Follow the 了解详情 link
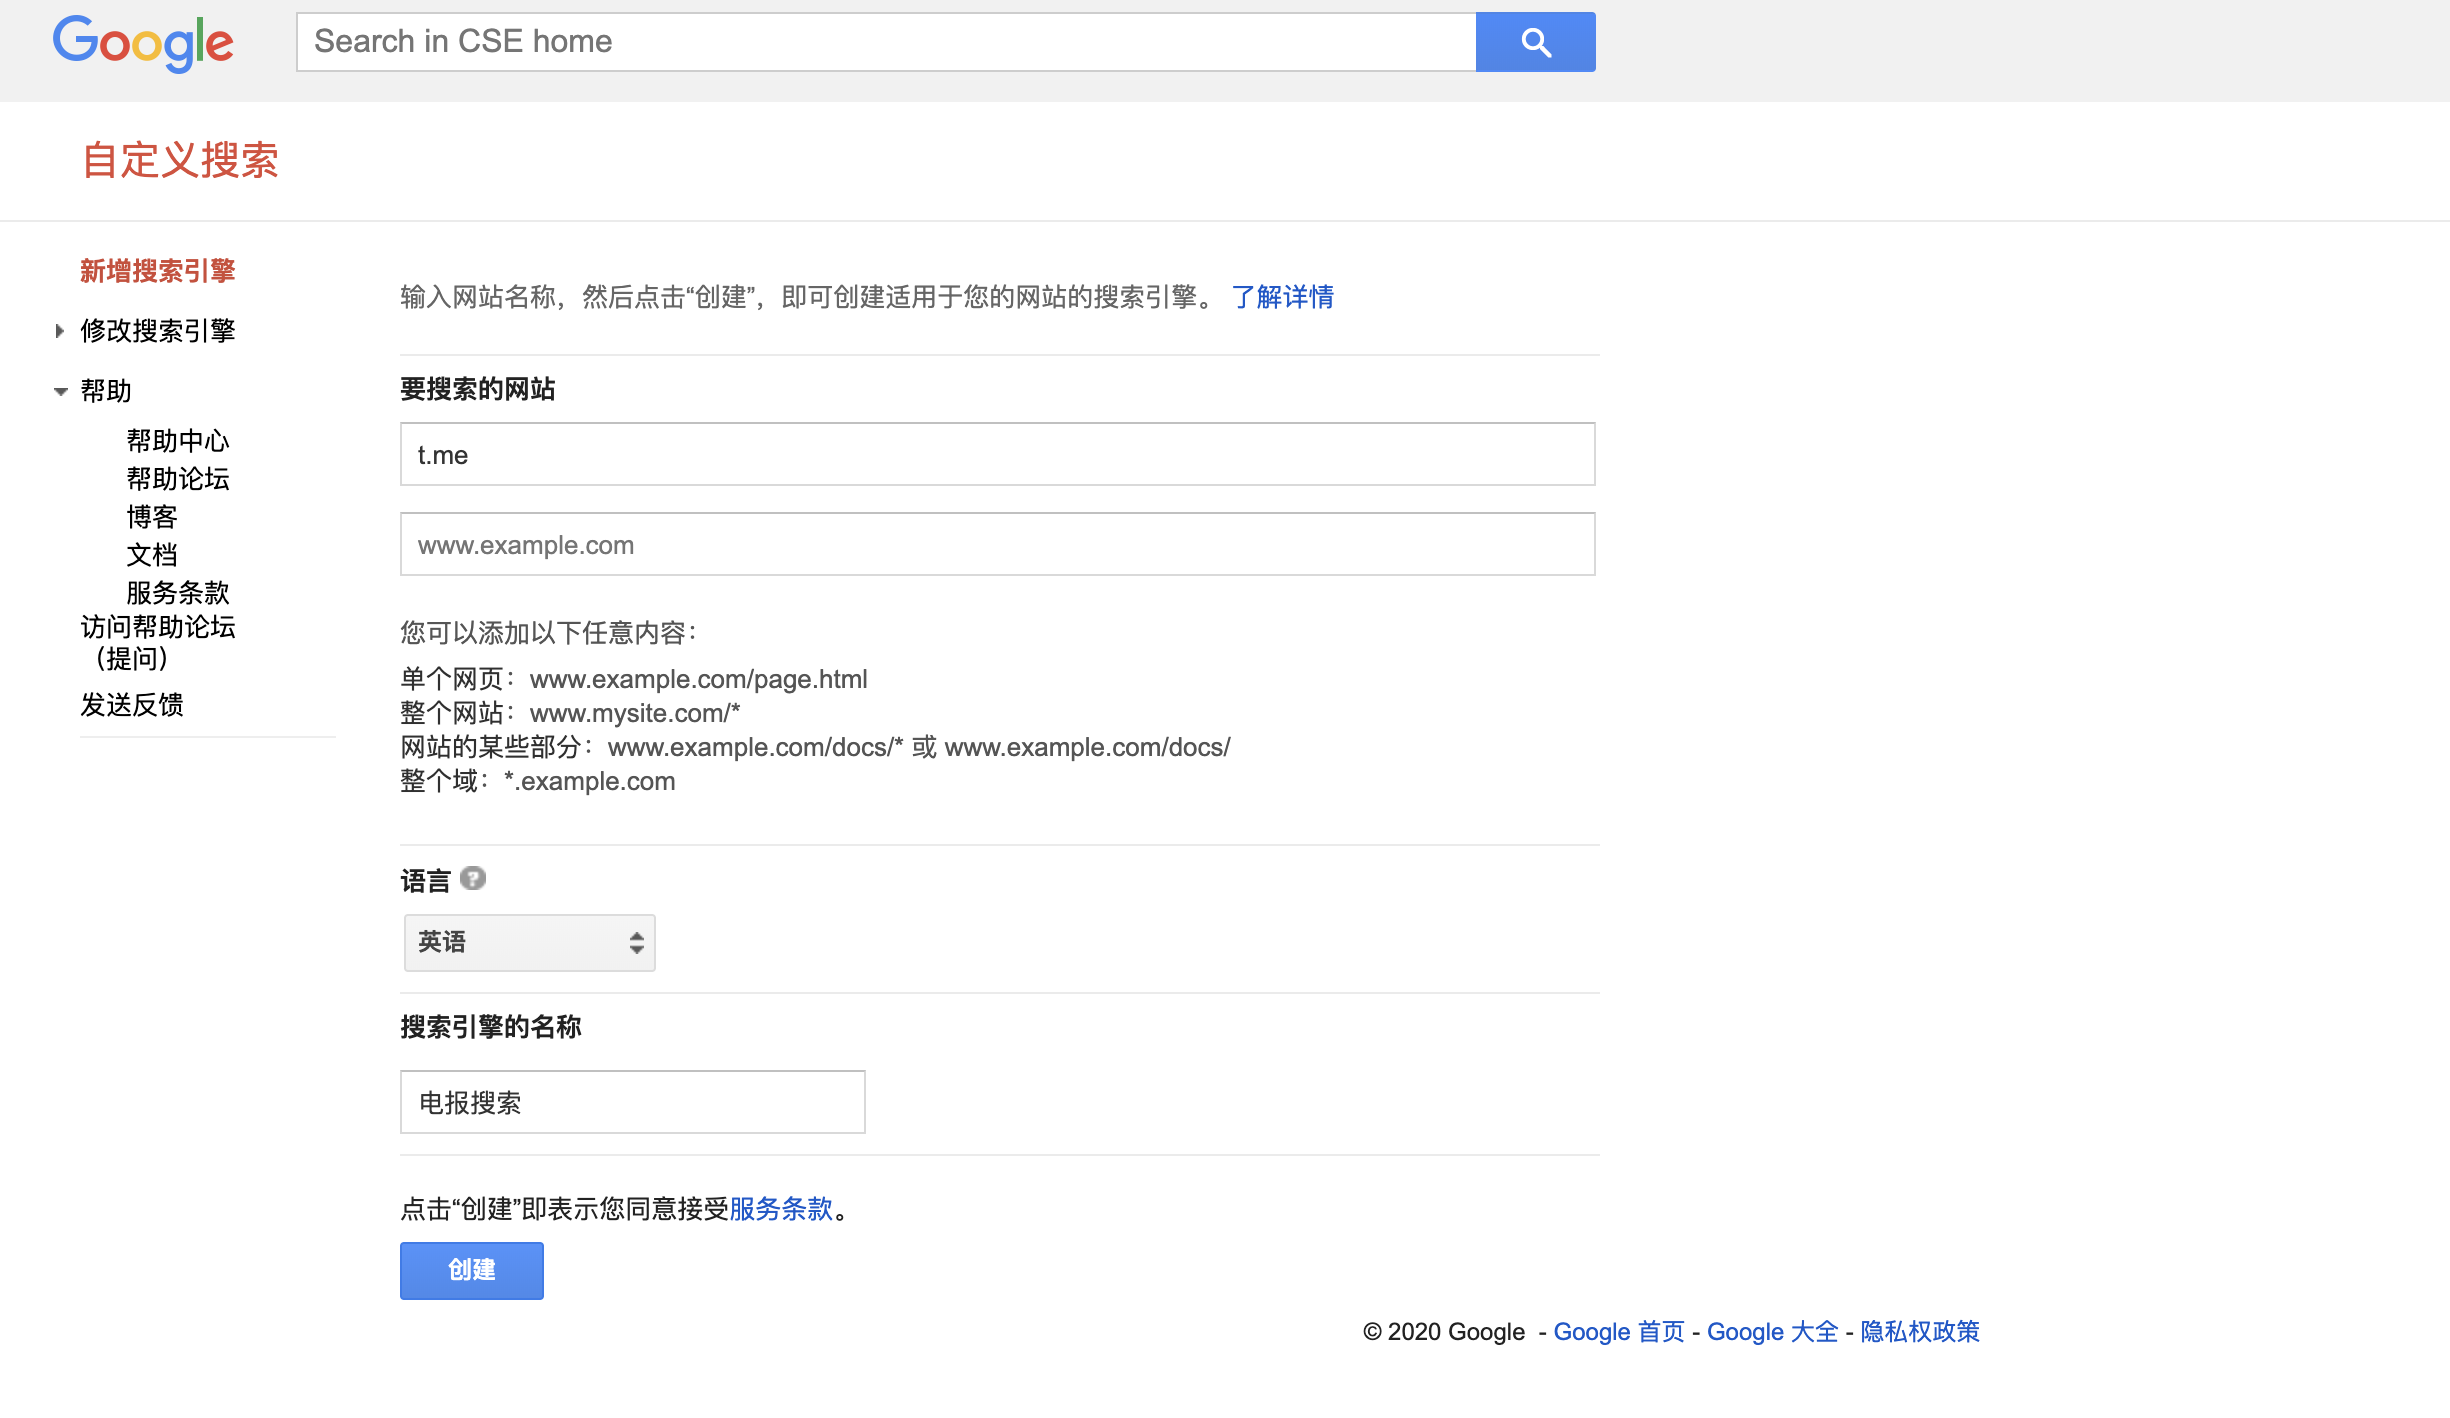The image size is (2450, 1418). click(1282, 297)
